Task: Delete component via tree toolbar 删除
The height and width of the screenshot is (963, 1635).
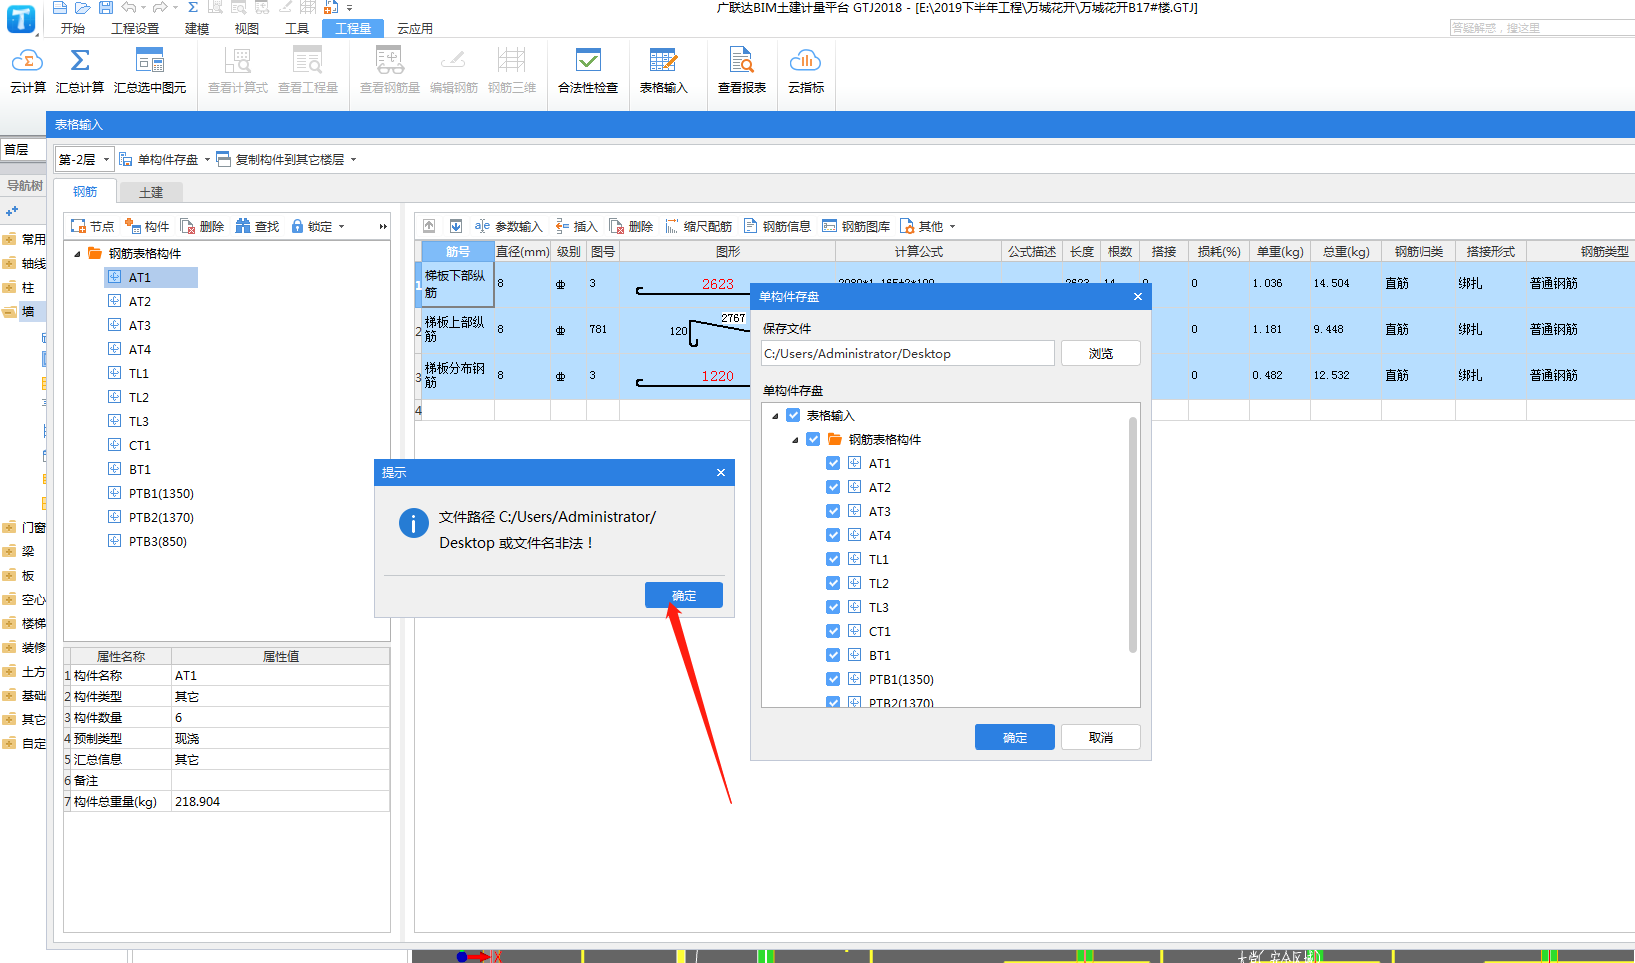Action: click(x=202, y=227)
